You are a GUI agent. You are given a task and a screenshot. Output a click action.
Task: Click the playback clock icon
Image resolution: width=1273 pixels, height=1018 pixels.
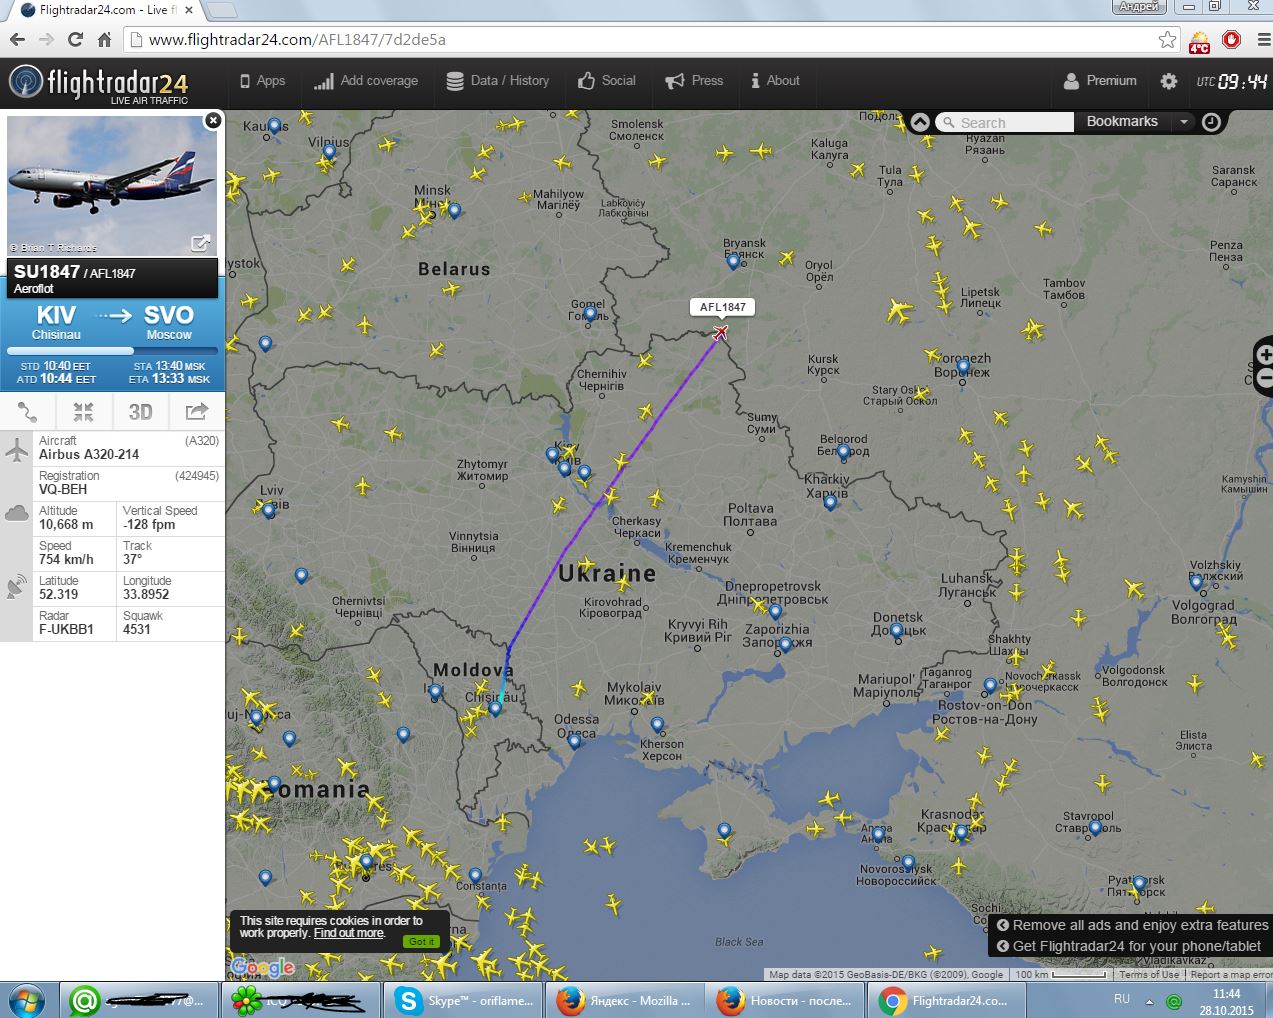[x=1211, y=122]
